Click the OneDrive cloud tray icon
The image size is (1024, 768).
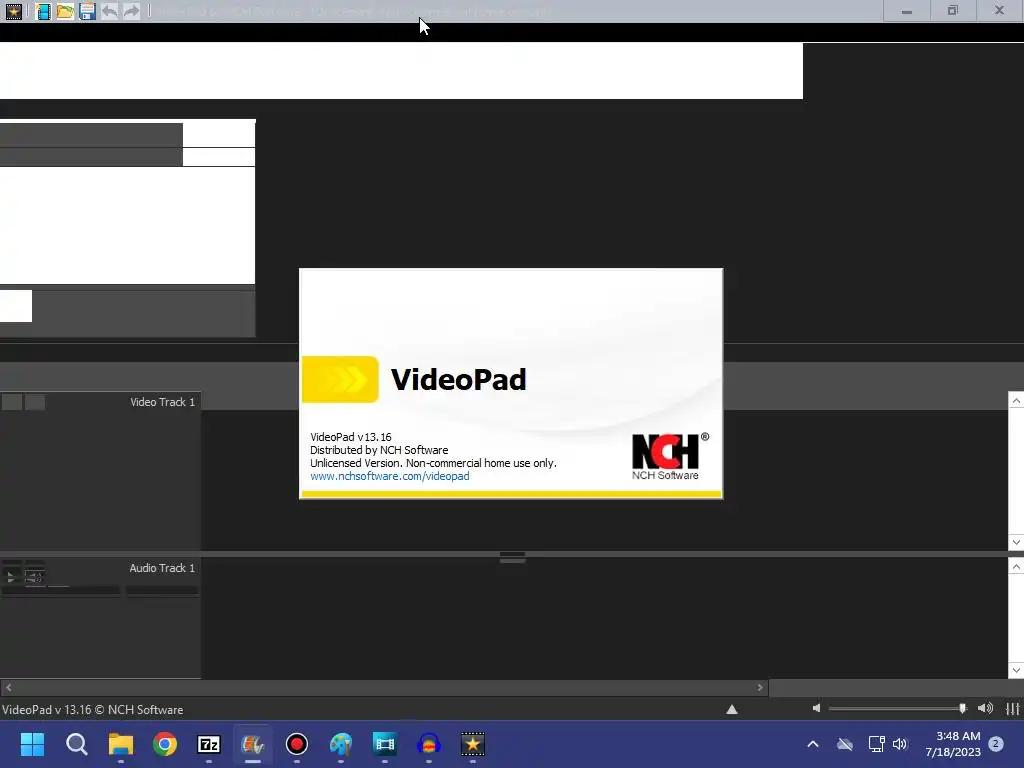[845, 744]
